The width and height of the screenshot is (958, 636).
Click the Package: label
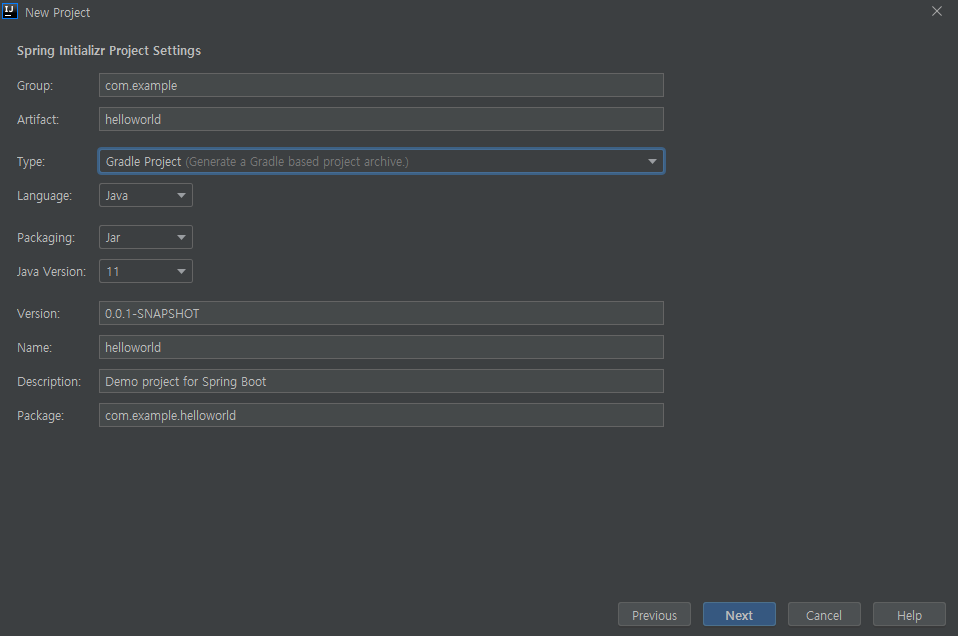pos(40,416)
